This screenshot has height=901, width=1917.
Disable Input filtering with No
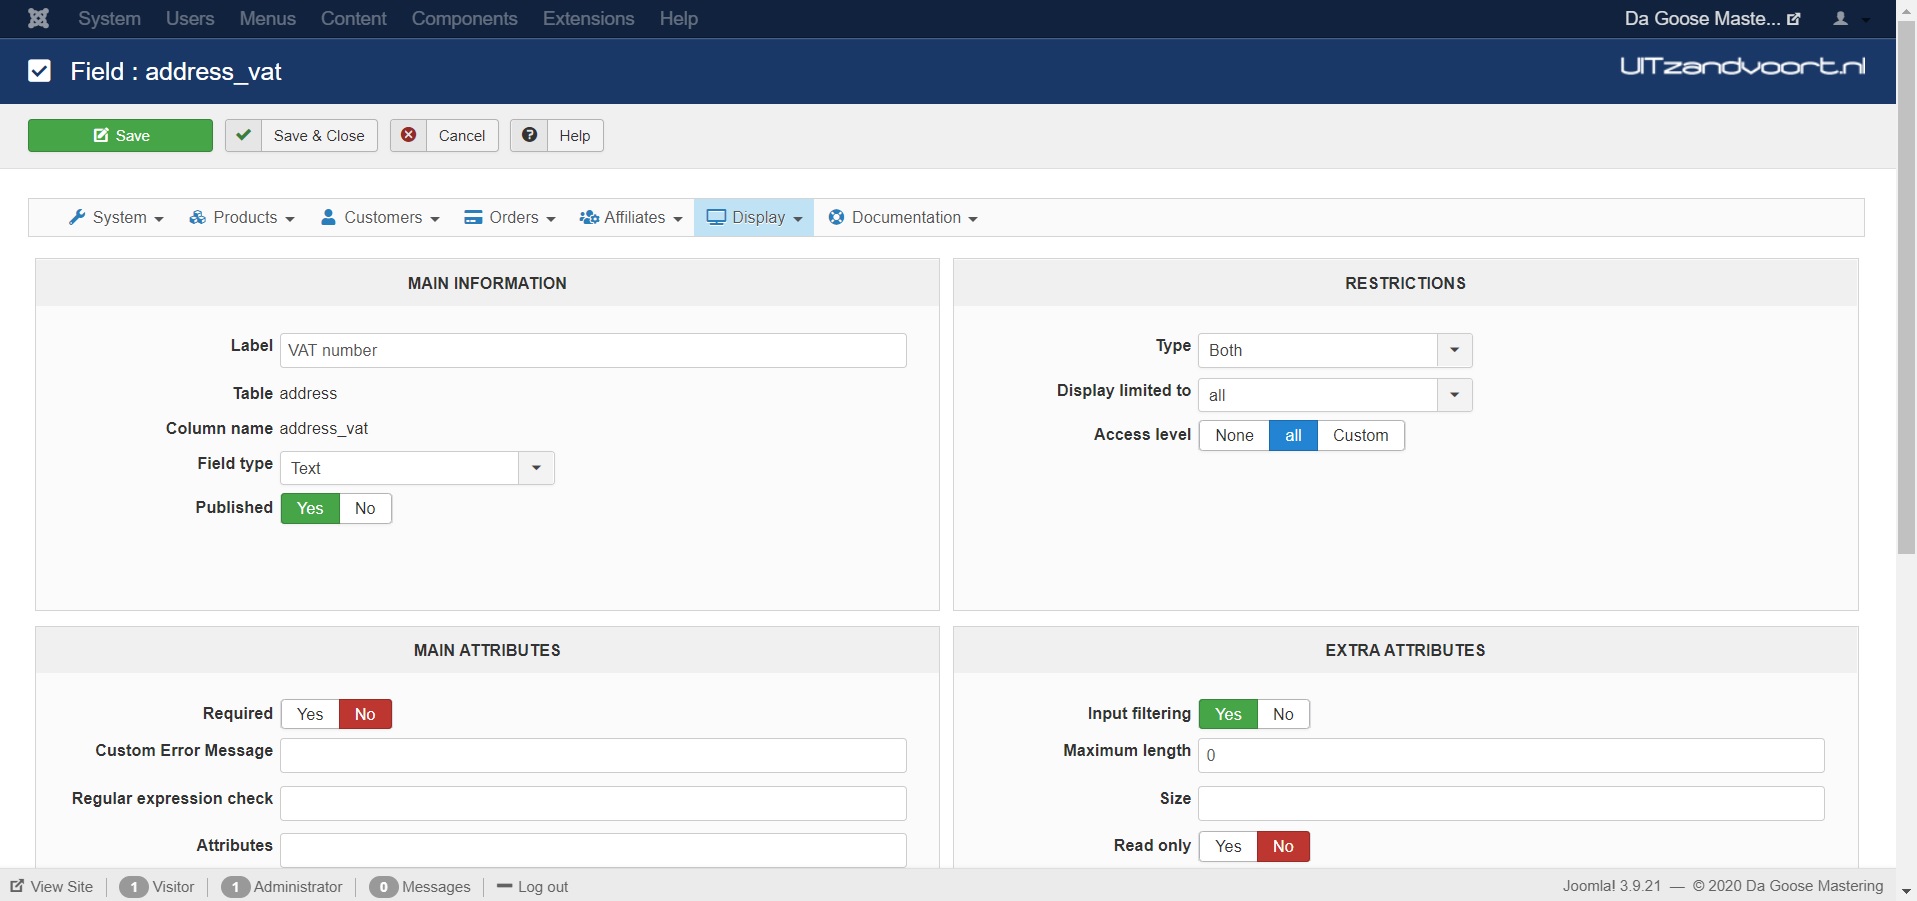click(1283, 714)
